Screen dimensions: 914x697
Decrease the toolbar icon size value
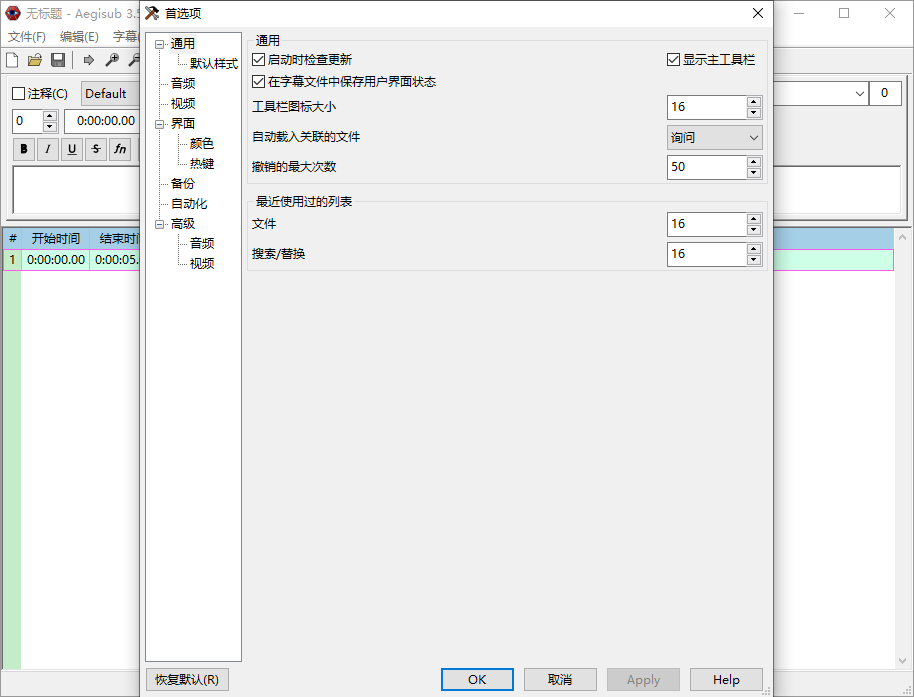tap(754, 113)
